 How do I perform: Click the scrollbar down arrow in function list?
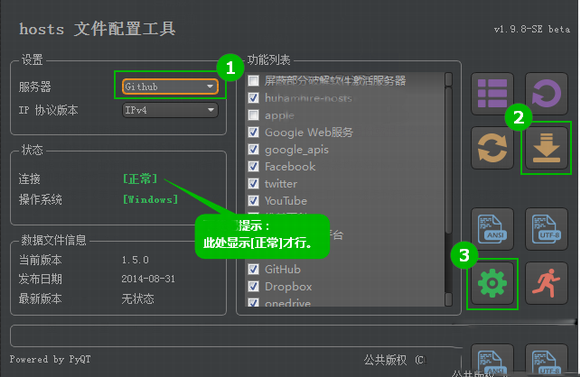448,299
